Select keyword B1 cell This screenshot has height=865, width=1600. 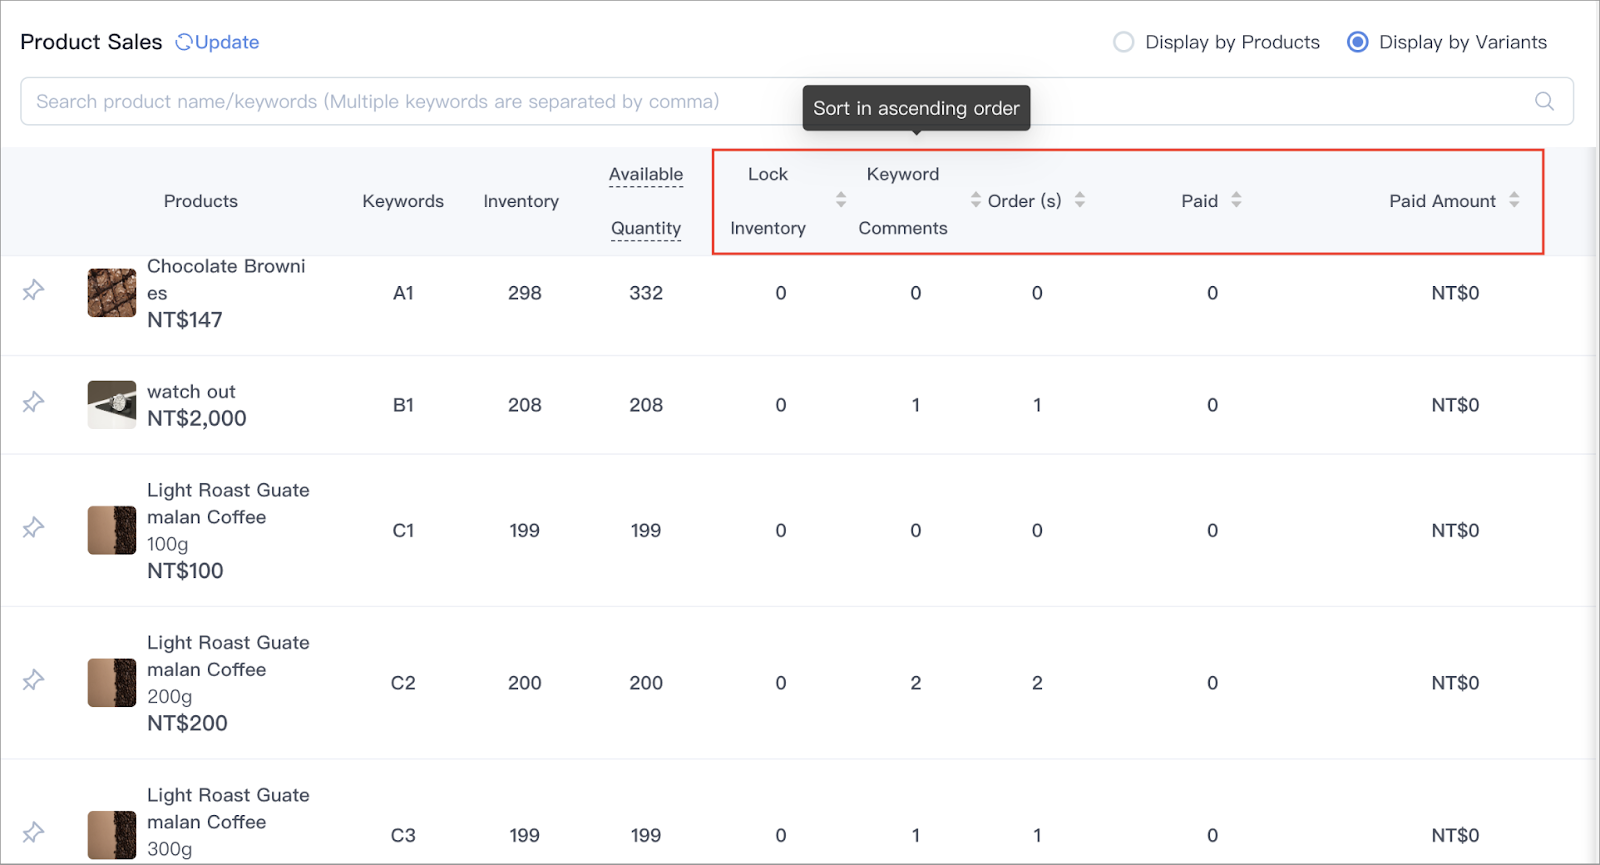[403, 405]
